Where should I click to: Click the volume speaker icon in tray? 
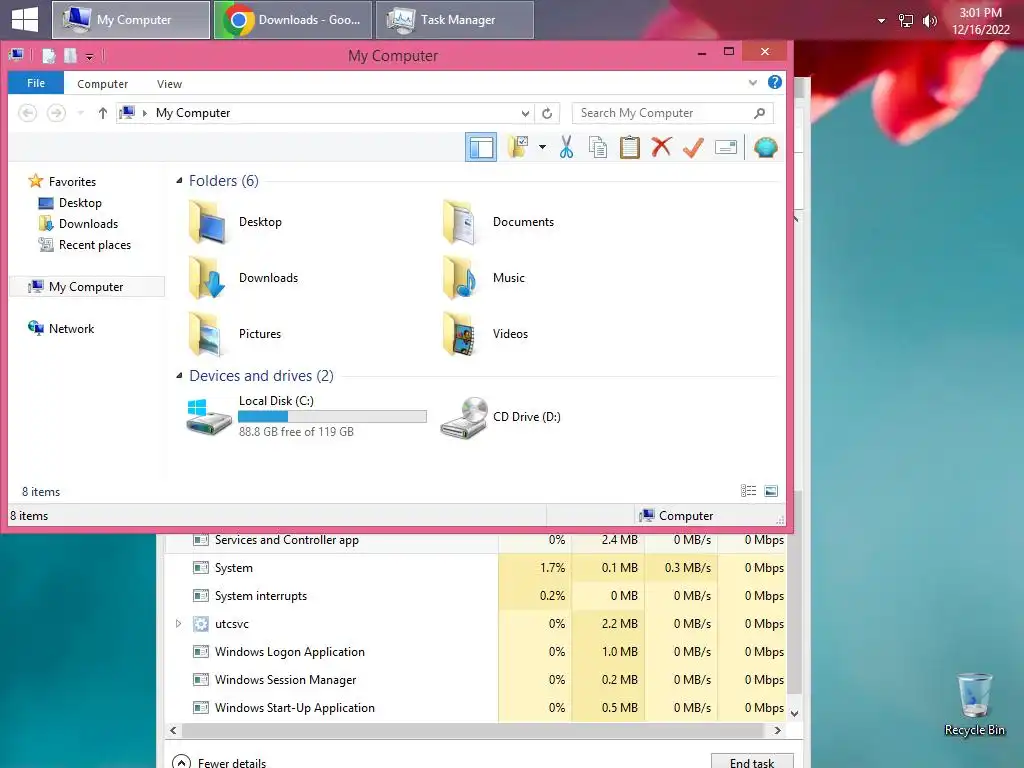point(929,21)
